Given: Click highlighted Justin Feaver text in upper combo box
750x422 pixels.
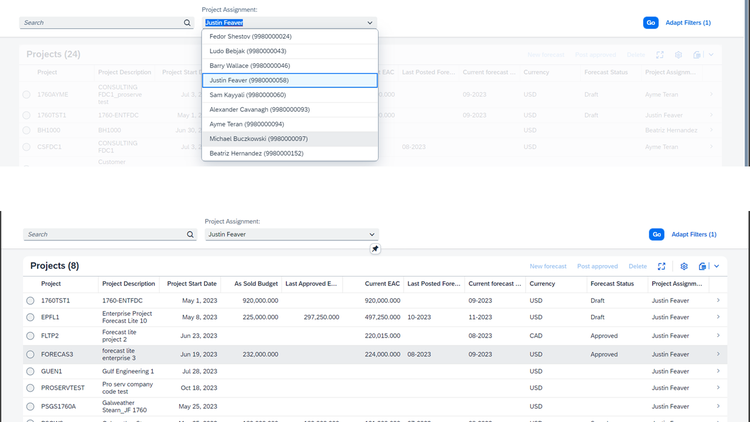Looking at the screenshot, I should (224, 22).
